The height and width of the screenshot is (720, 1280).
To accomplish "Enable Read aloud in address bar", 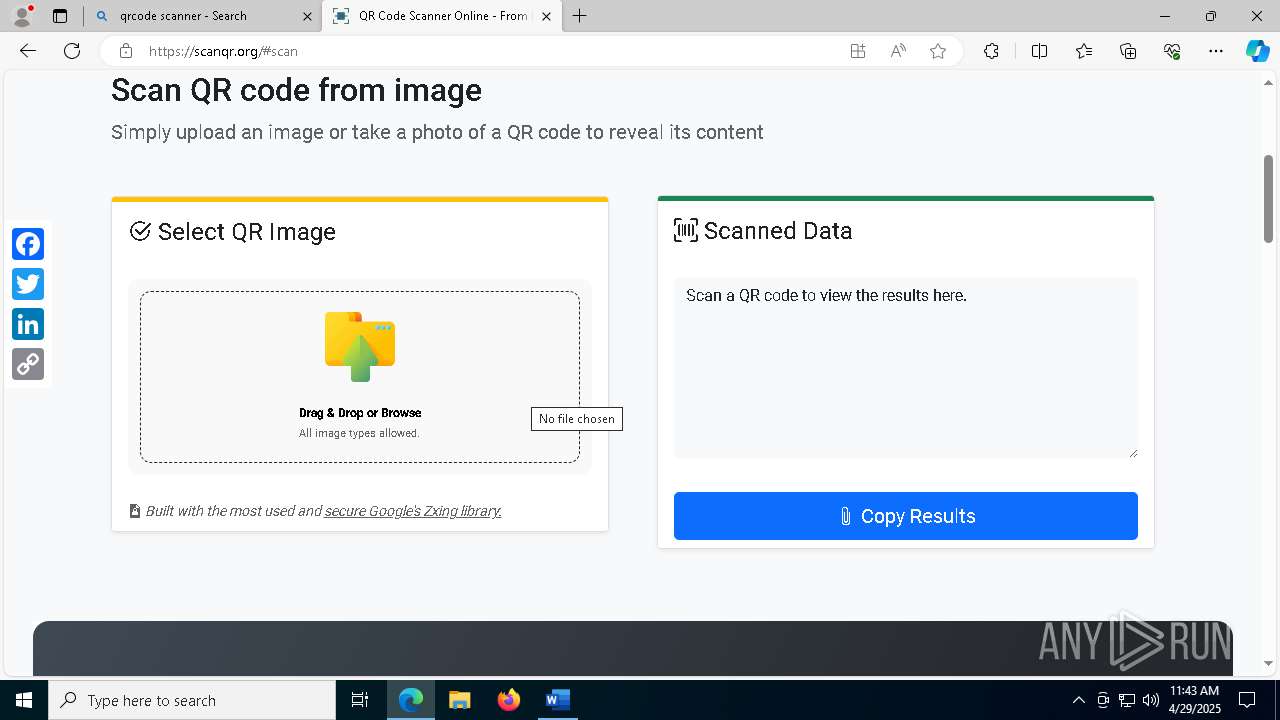I will pos(898,51).
